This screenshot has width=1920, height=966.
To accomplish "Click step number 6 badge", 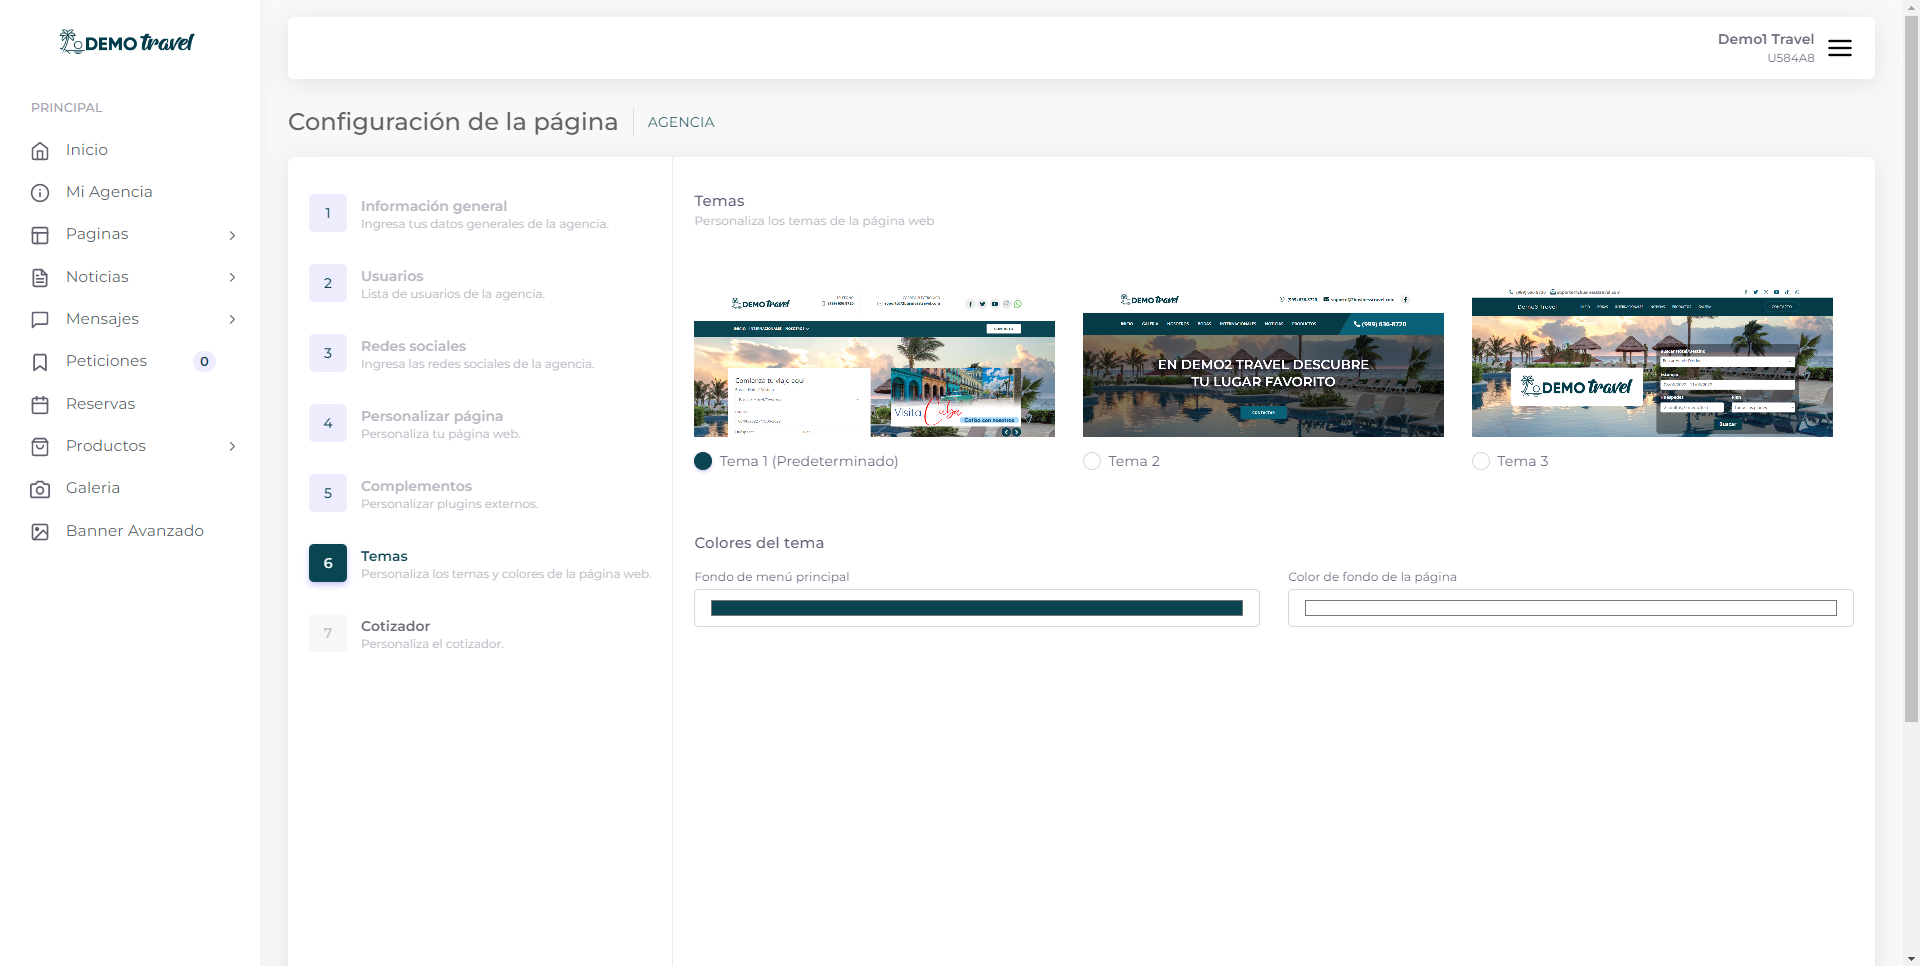I will point(328,563).
